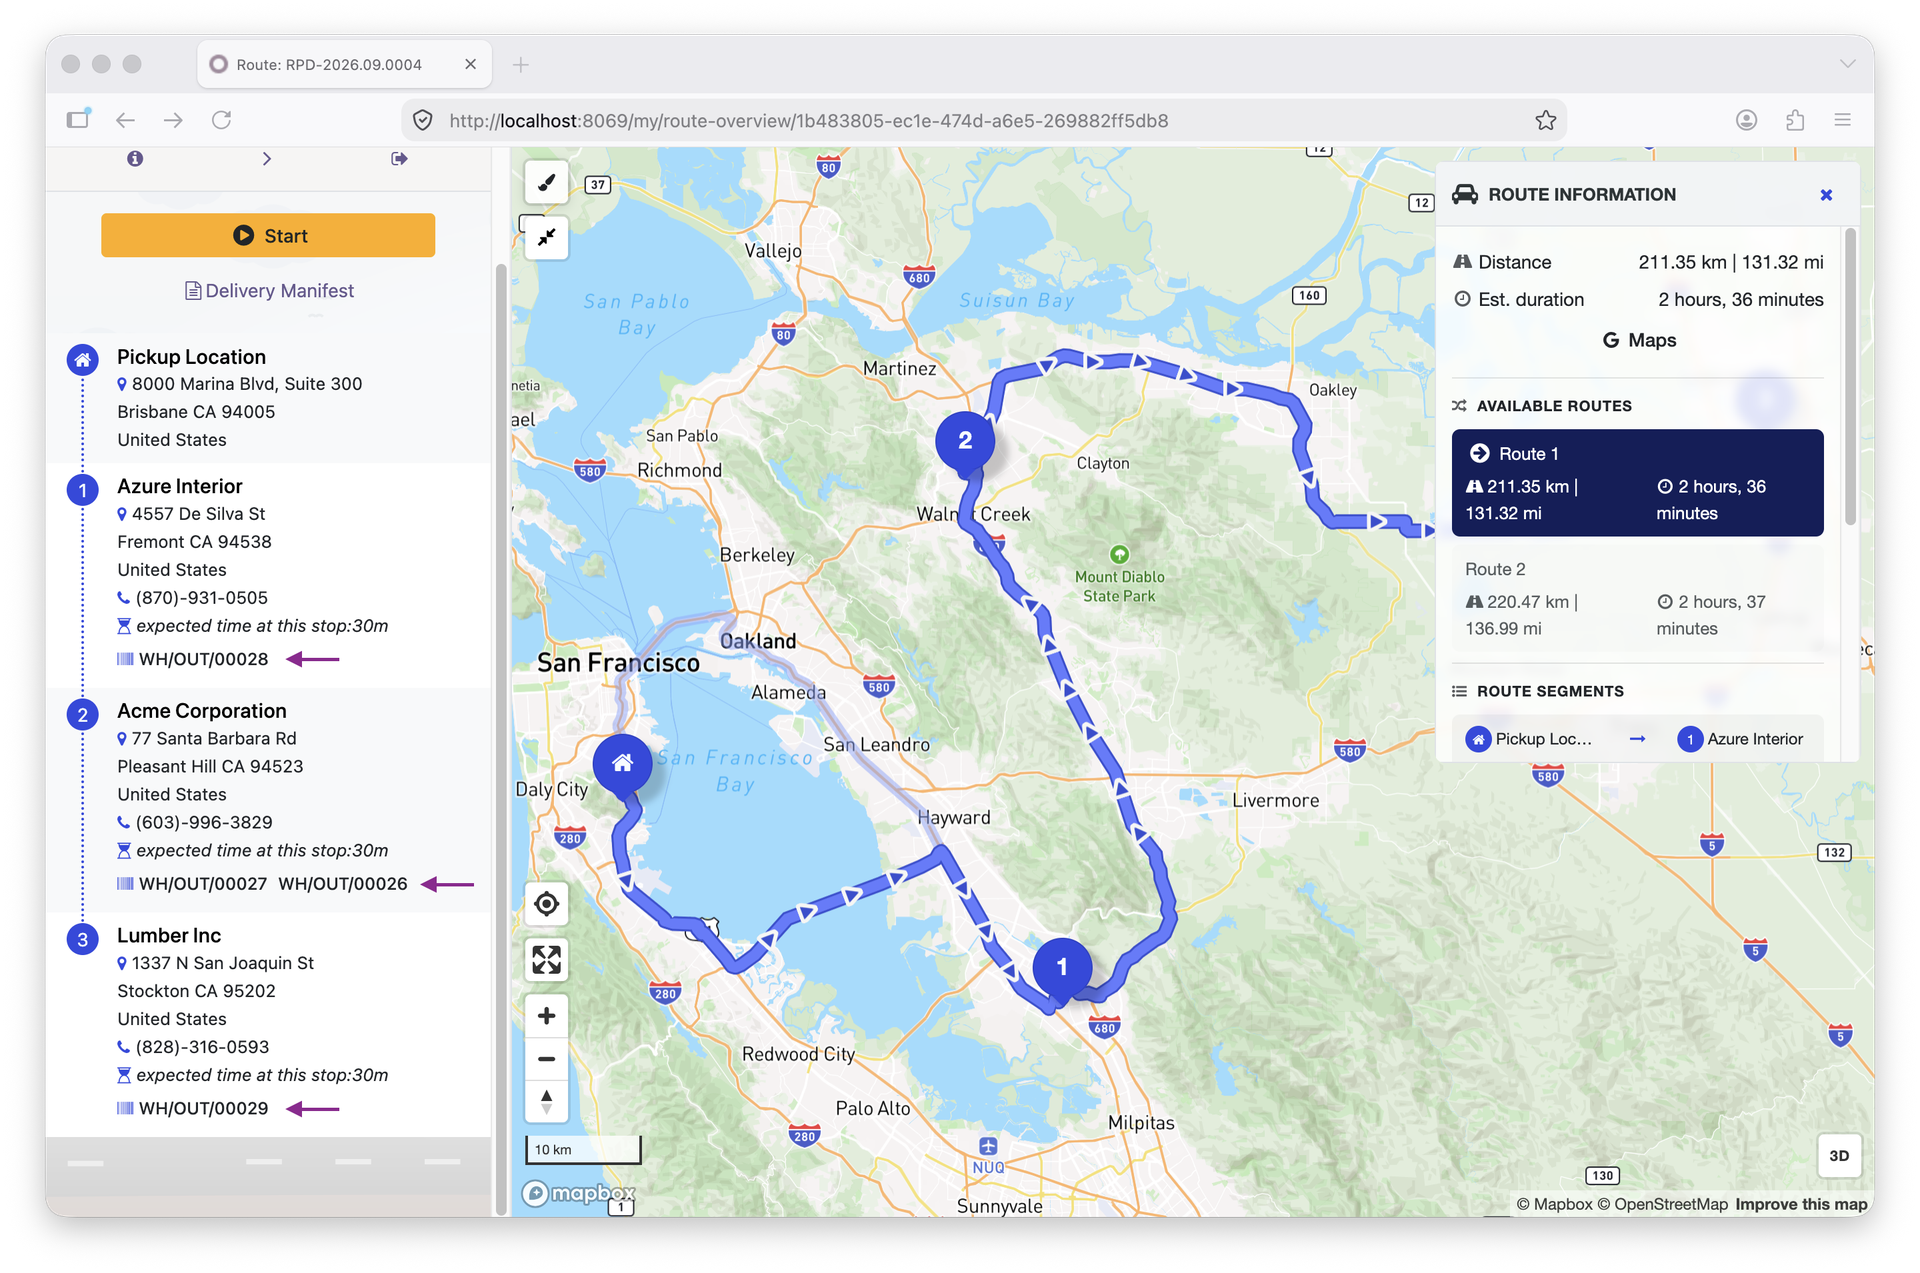Image resolution: width=1920 pixels, height=1273 pixels.
Task: Click the sign-out icon in the sidebar header
Action: point(399,158)
